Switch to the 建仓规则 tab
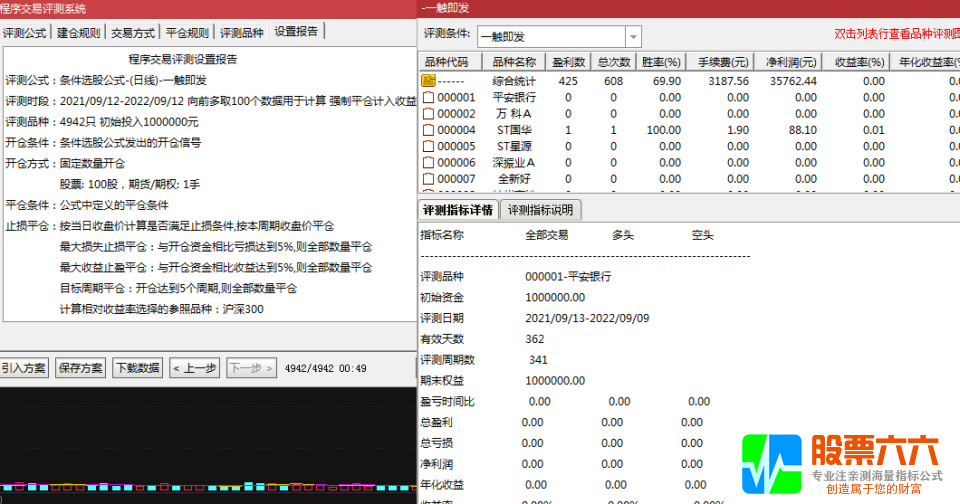 (x=78, y=32)
